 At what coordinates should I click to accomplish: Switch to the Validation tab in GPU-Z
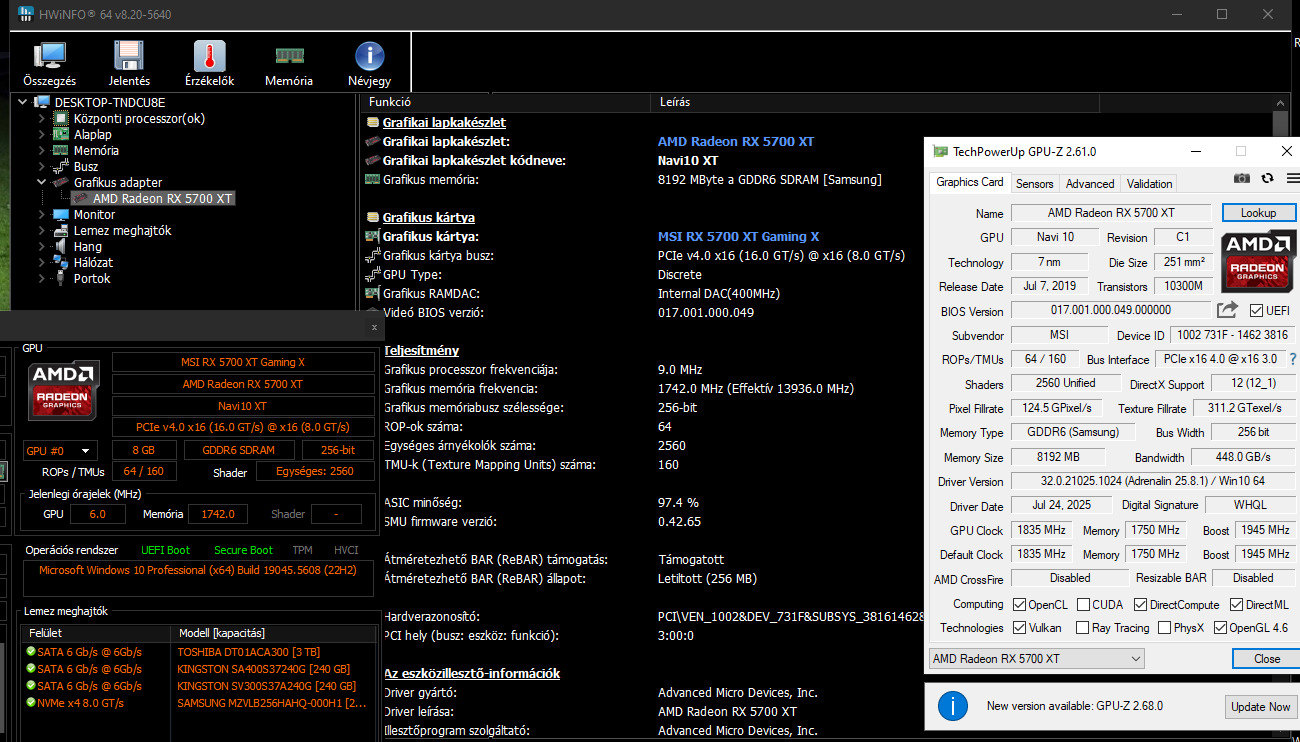(x=1149, y=184)
